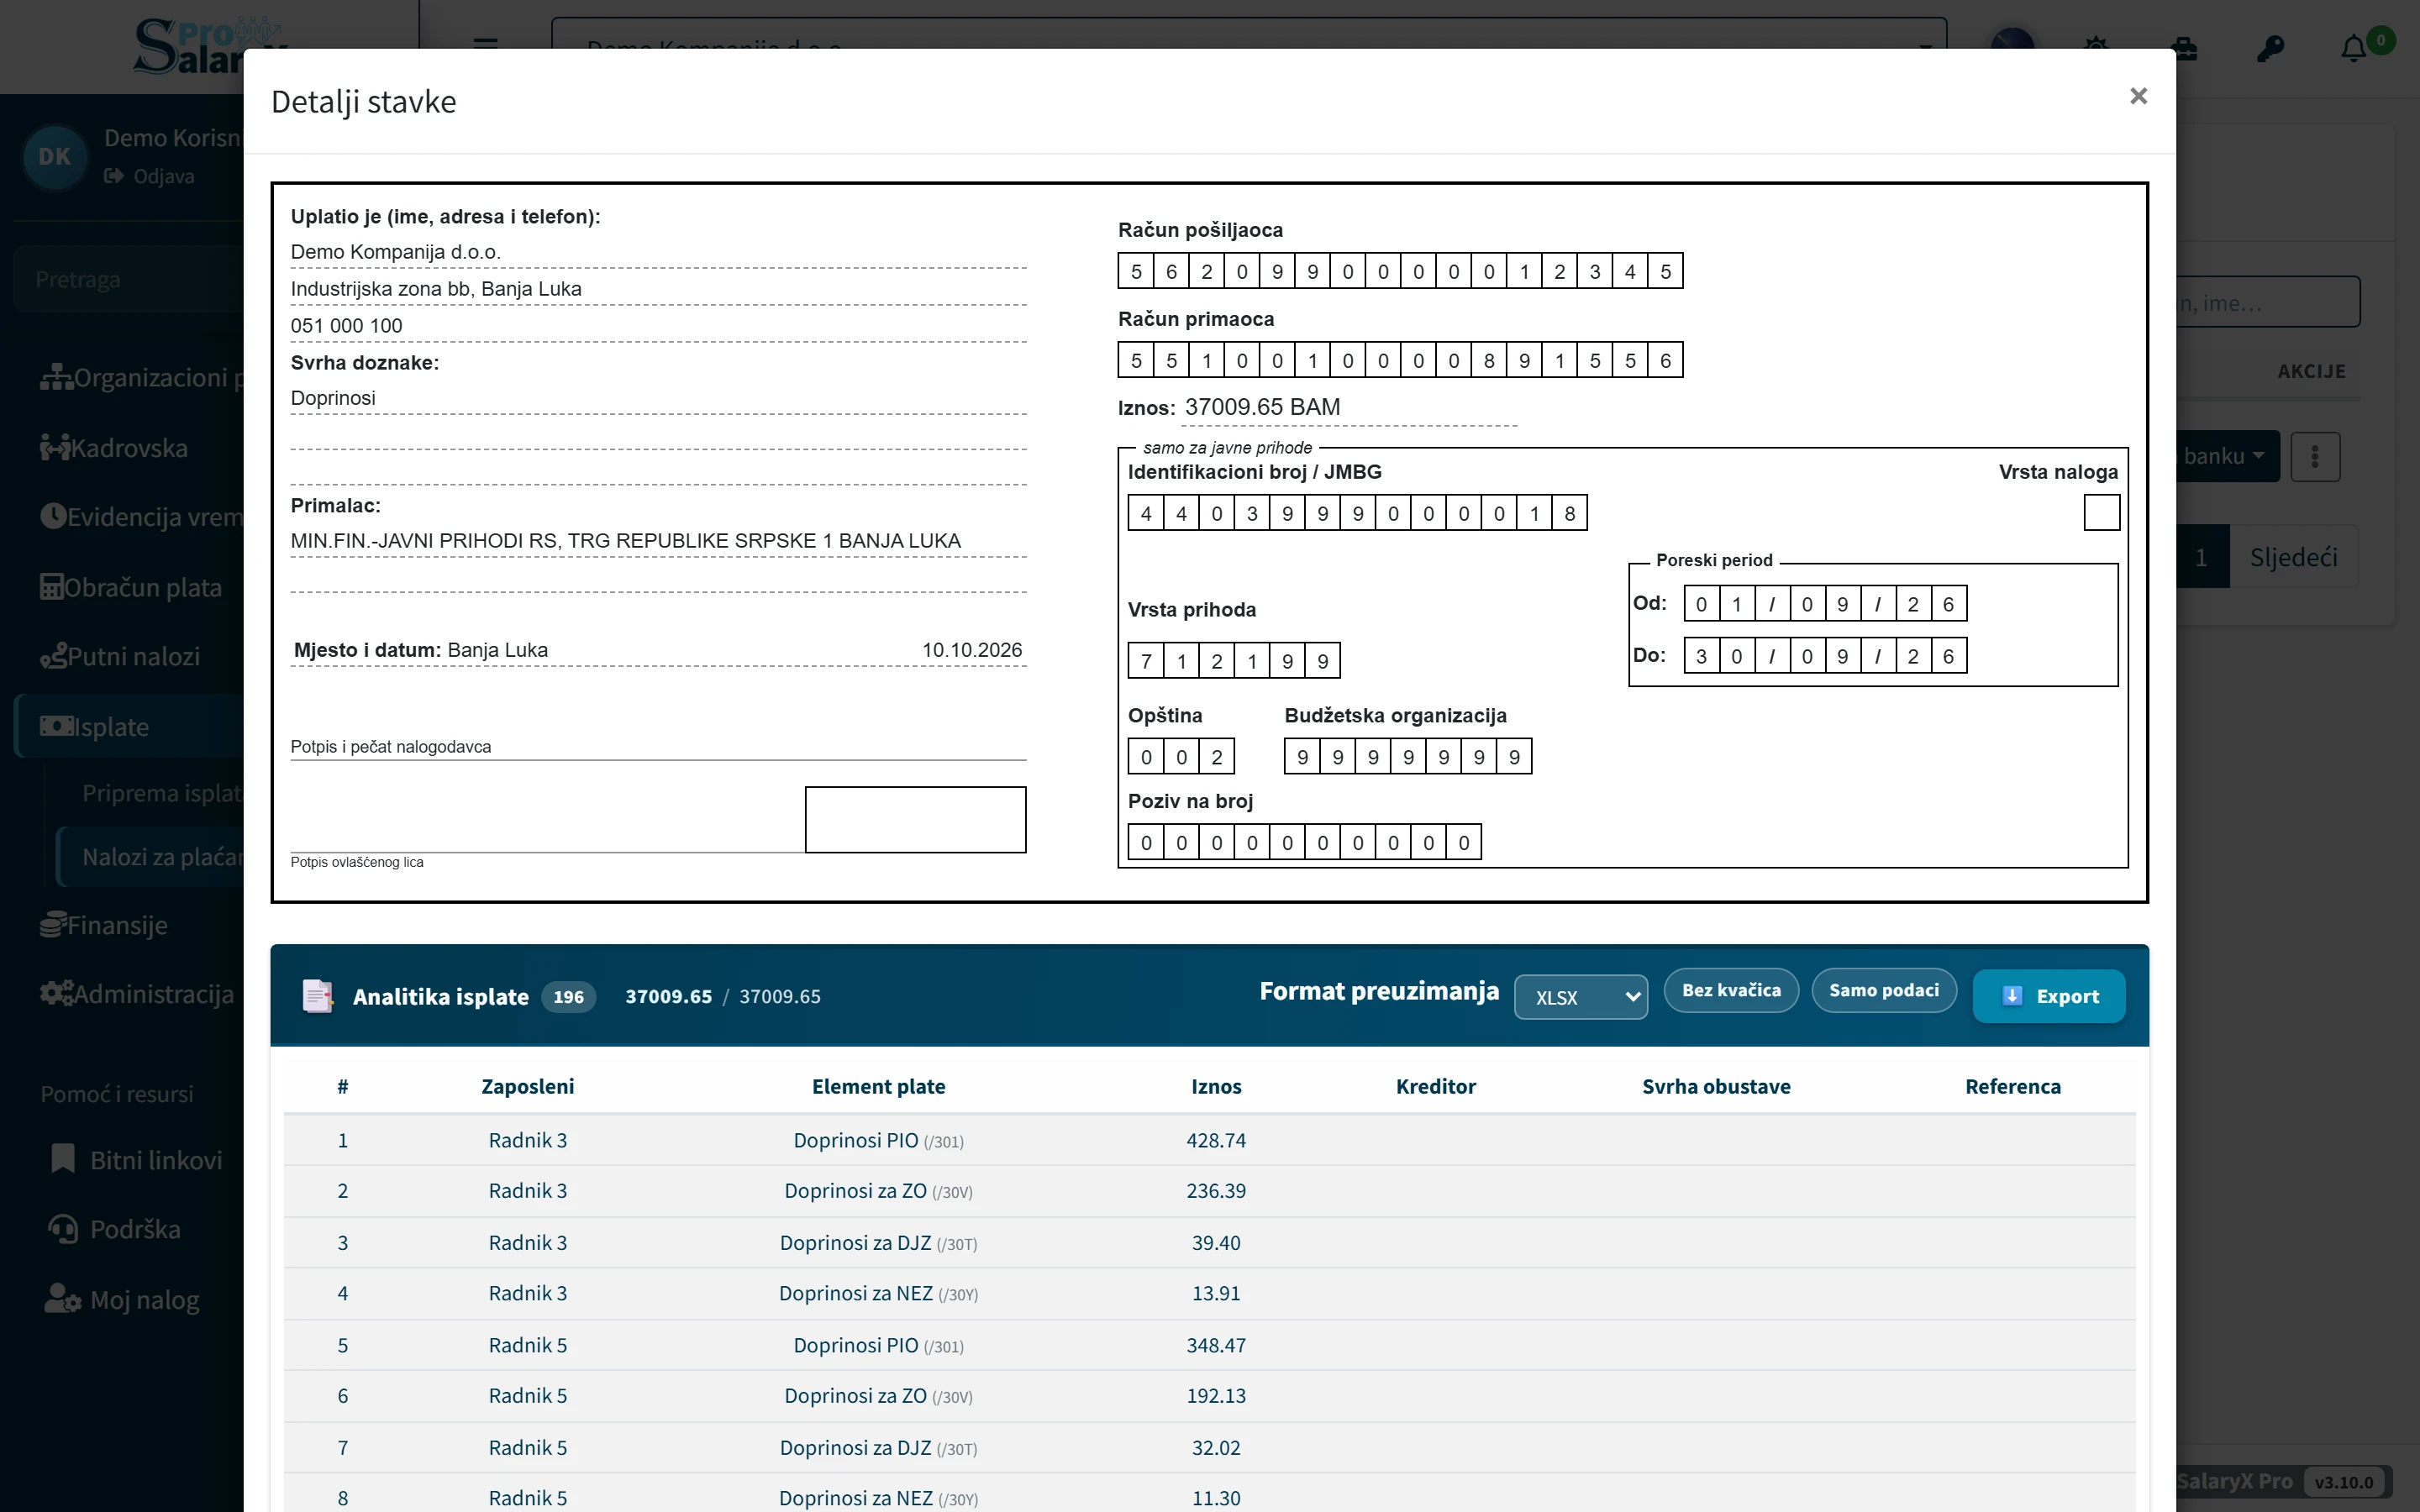The height and width of the screenshot is (1512, 2420).
Task: Open the XLSX download format dropdown
Action: click(x=1581, y=997)
